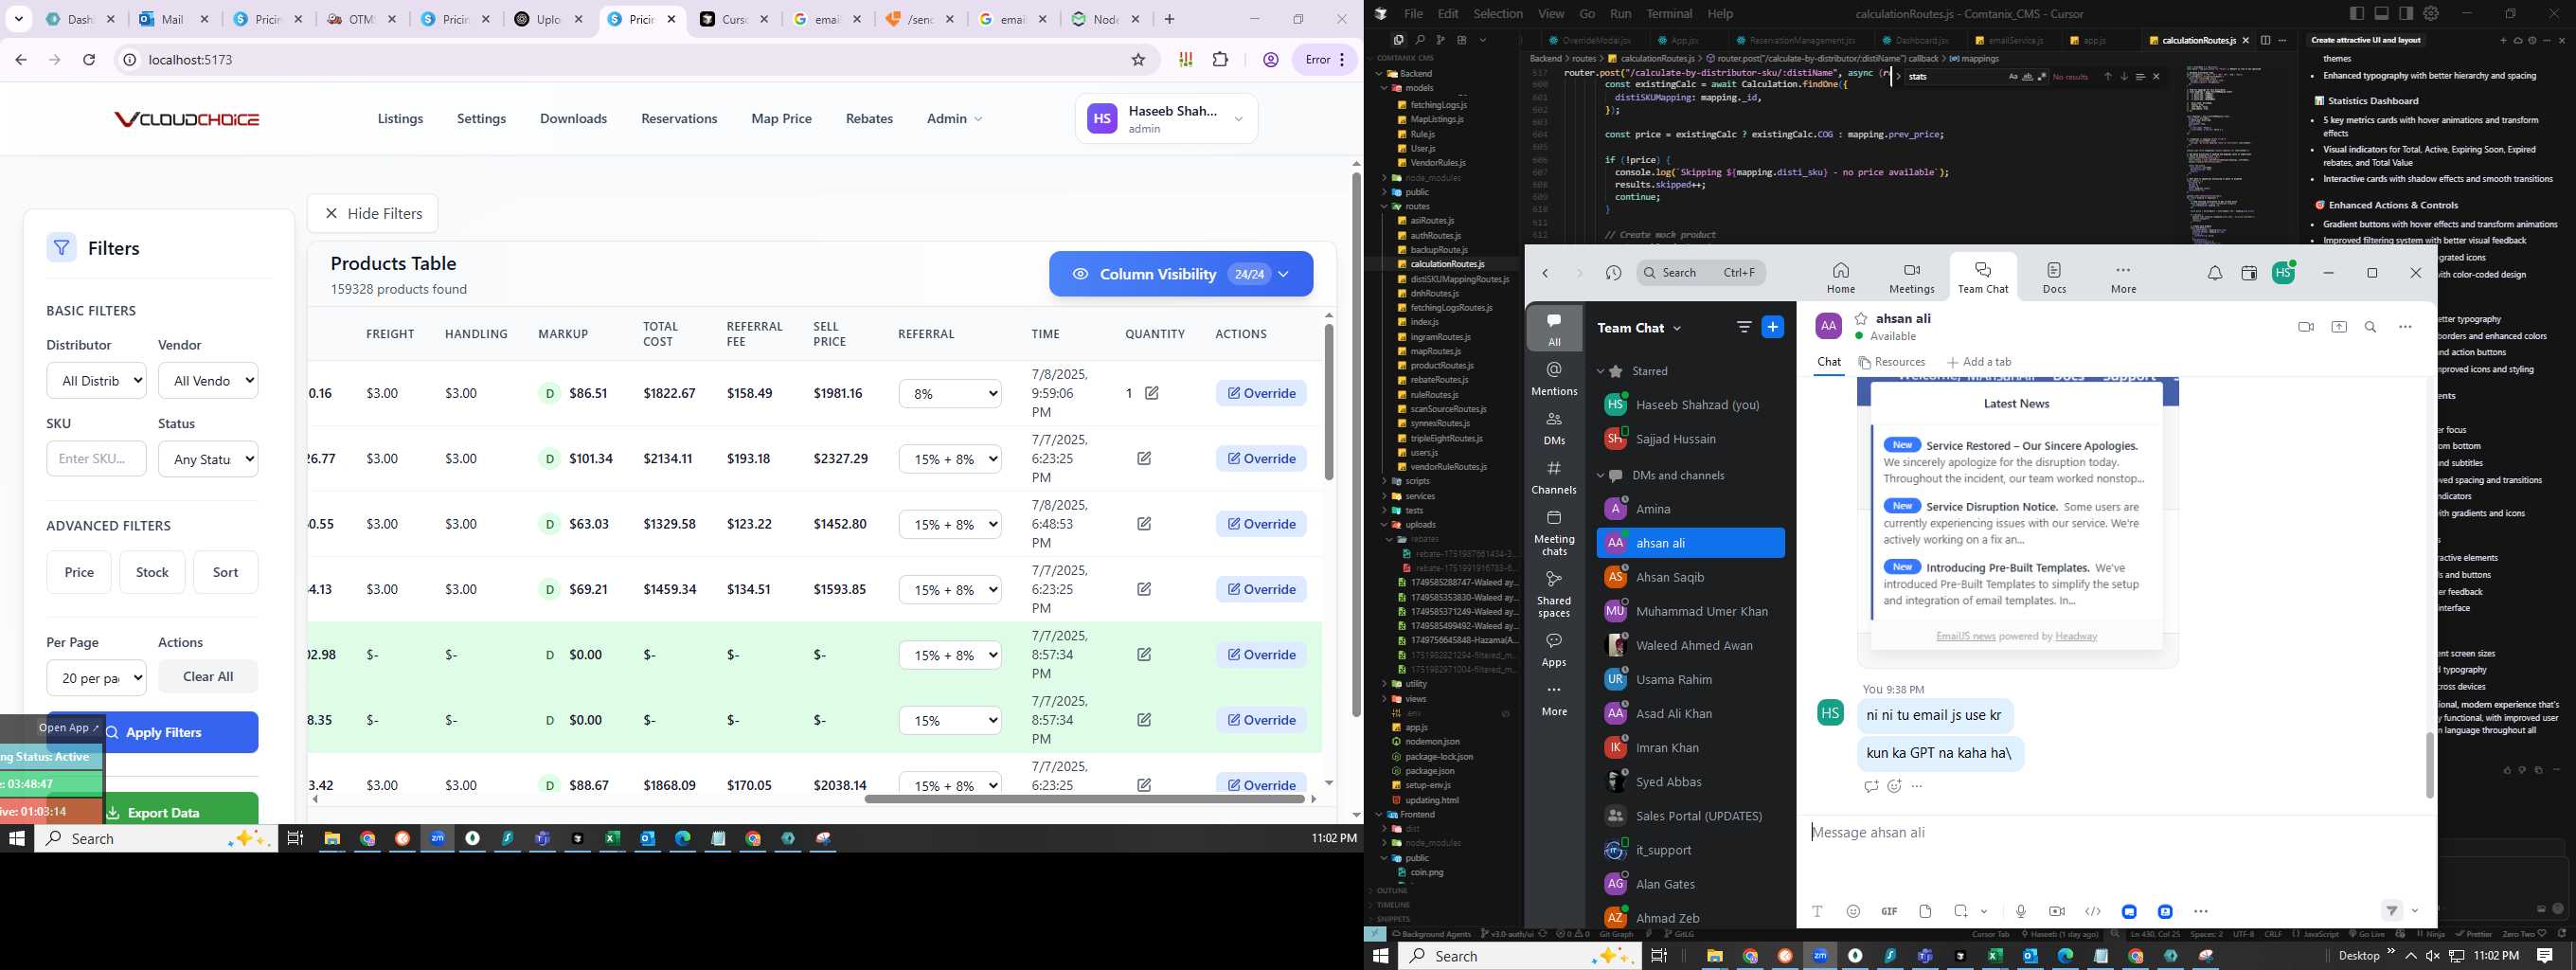Attach a file in Zoom chat
The width and height of the screenshot is (2576, 970).
(1925, 911)
